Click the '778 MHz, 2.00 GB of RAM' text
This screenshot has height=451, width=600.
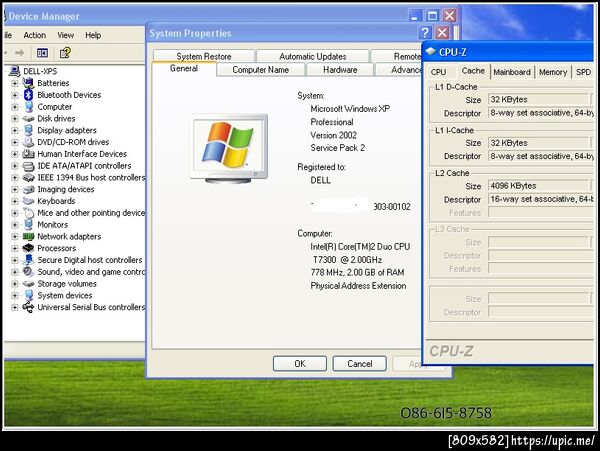click(357, 272)
